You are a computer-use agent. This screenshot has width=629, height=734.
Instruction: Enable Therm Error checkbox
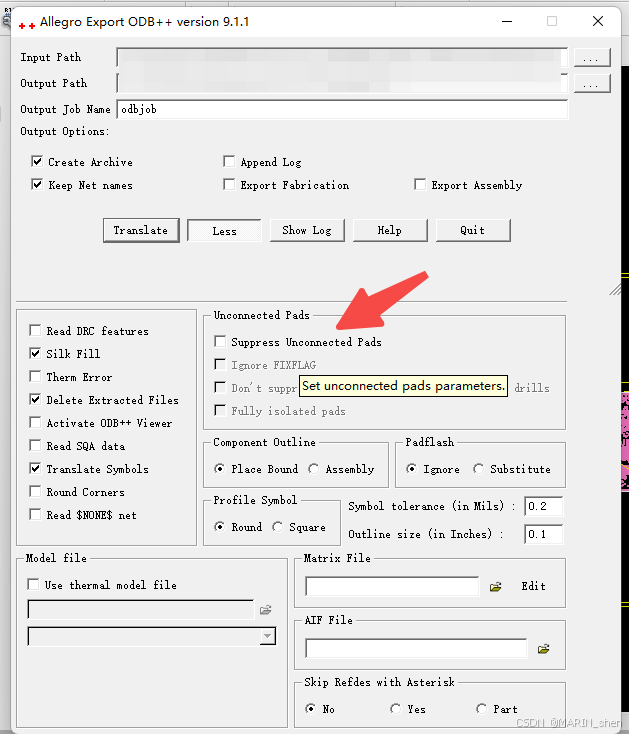pos(35,376)
